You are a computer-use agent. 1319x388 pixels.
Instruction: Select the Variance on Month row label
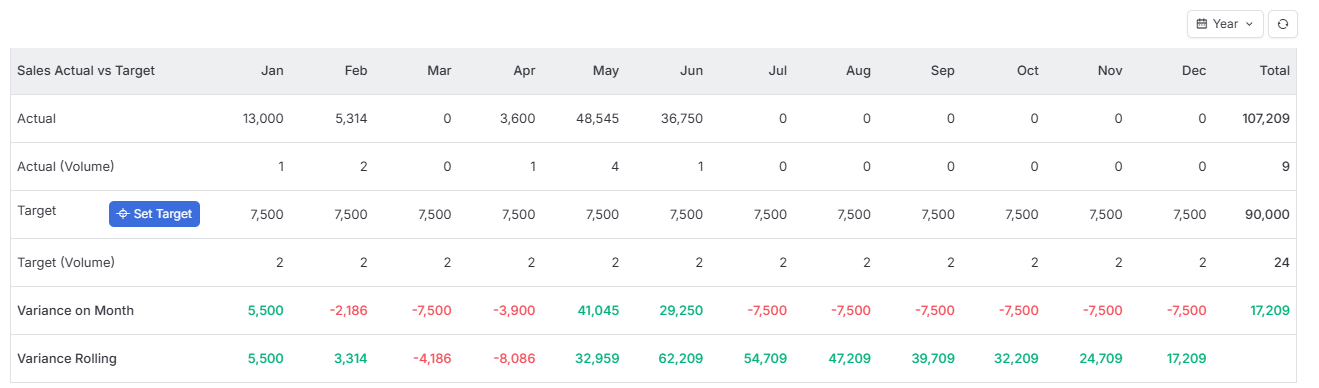pos(75,311)
